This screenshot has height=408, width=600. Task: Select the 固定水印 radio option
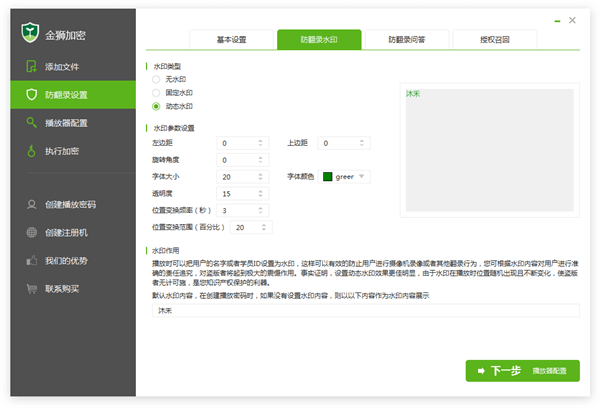click(156, 93)
